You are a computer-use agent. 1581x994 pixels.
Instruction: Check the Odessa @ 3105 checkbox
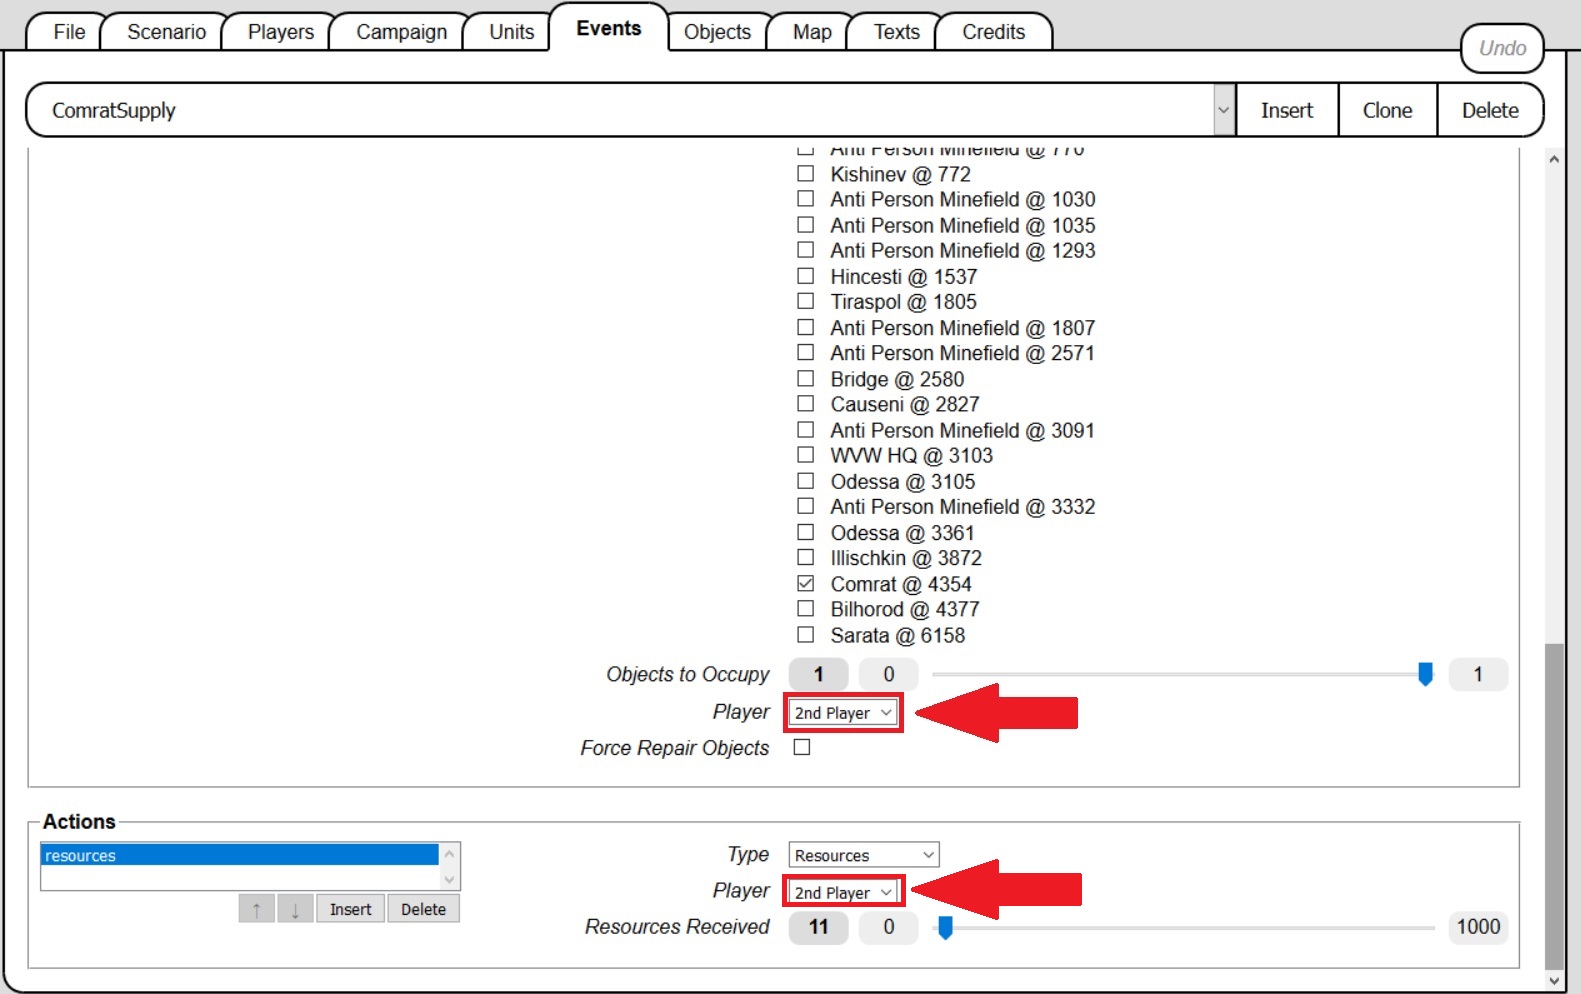(x=805, y=481)
